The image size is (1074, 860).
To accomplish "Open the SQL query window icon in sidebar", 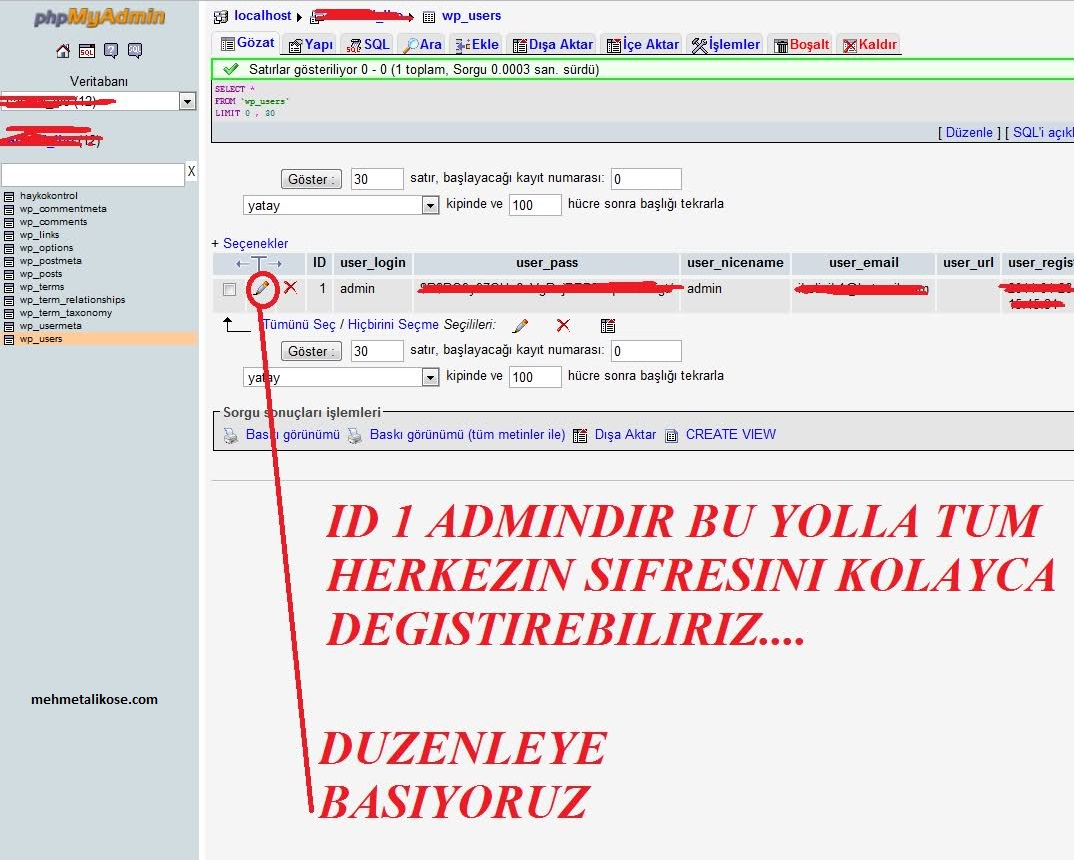I will click(87, 51).
